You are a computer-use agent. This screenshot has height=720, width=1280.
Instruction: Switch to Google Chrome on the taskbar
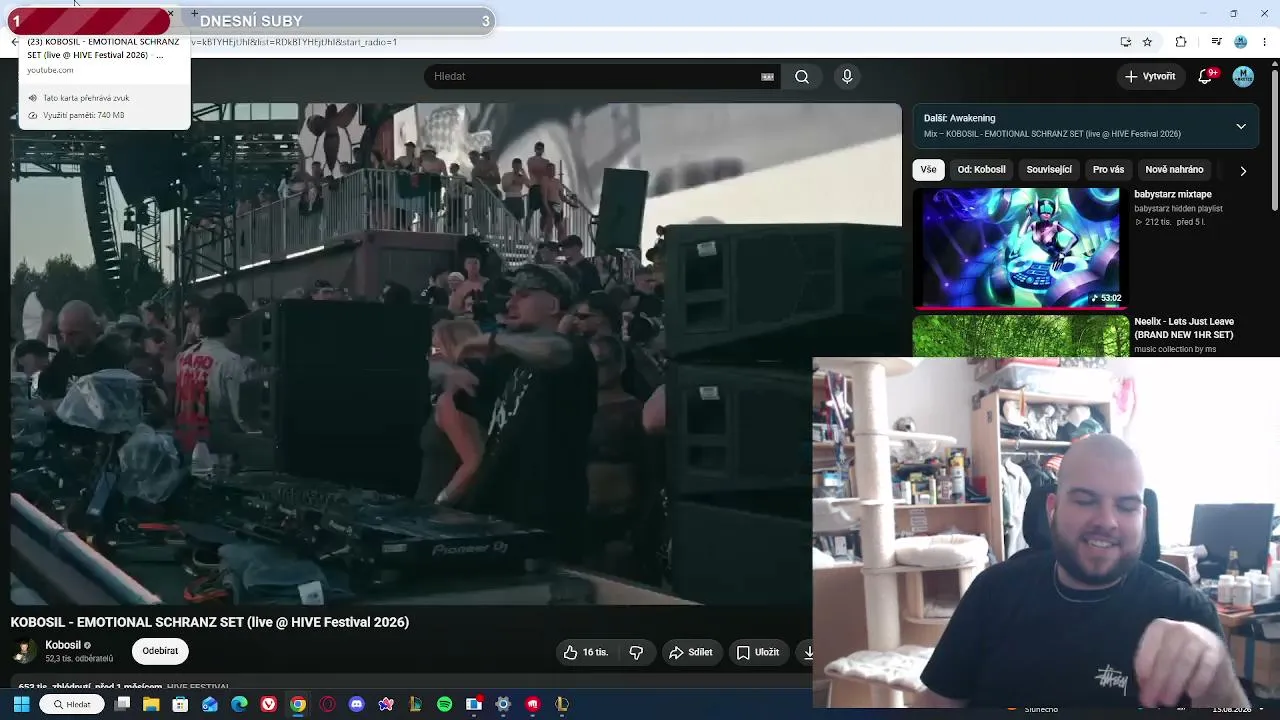click(298, 704)
